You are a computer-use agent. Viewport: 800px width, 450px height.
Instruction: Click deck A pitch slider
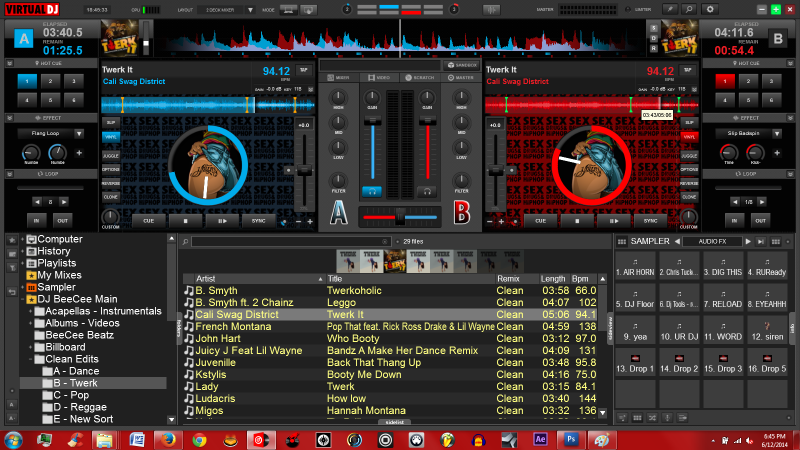[305, 168]
